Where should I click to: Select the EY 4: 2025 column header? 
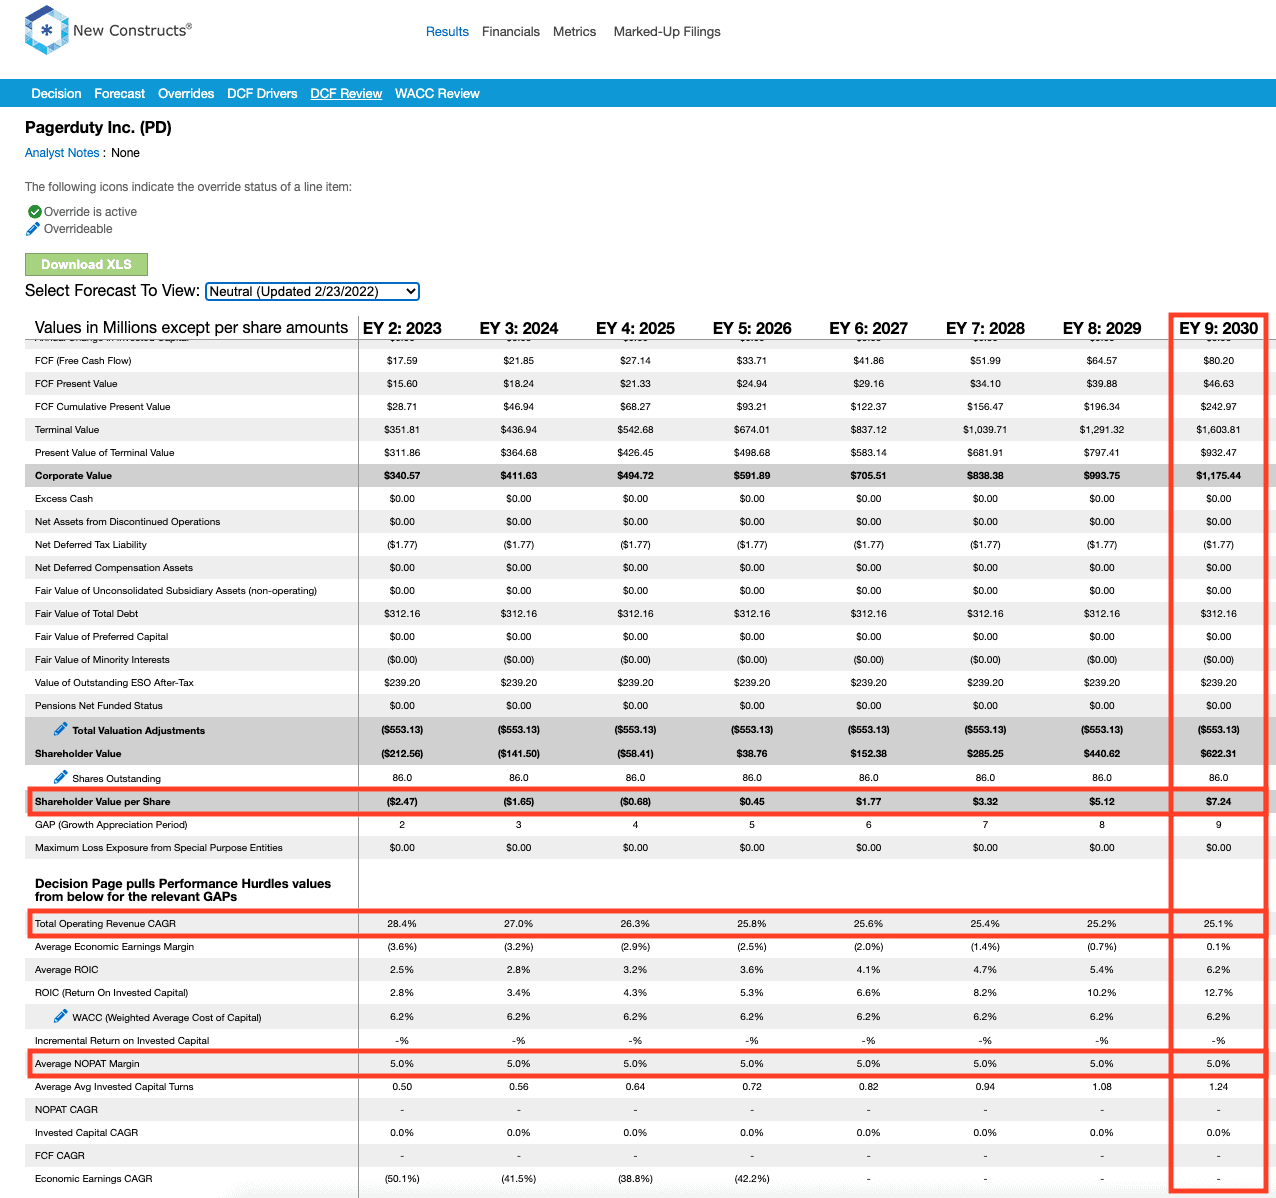[635, 328]
